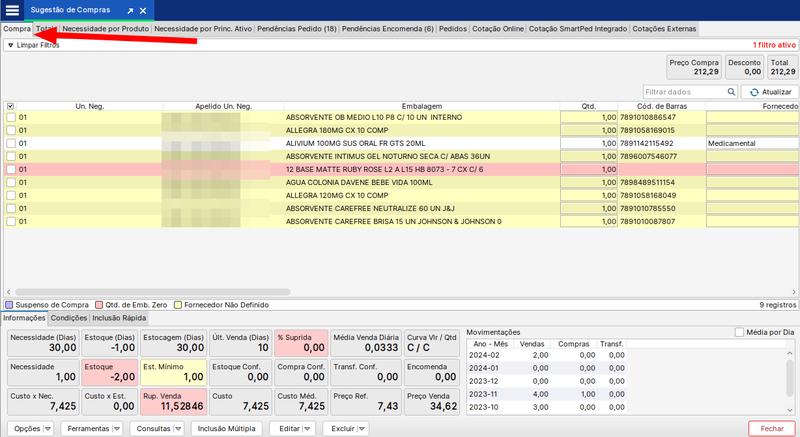Tick checkbox for ALIVIUM 100MG row
The height and width of the screenshot is (437, 800).
pyautogui.click(x=10, y=143)
